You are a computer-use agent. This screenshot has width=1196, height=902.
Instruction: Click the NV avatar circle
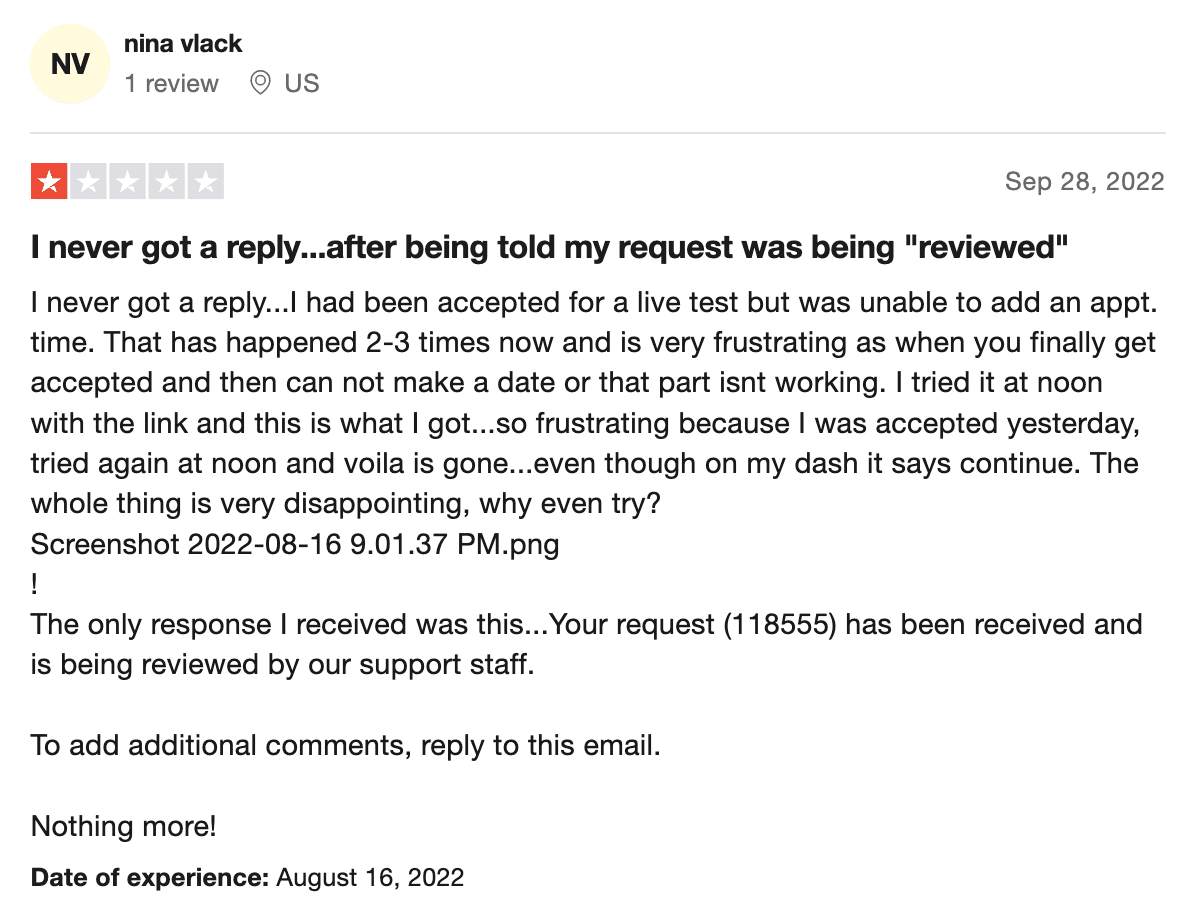click(x=70, y=64)
